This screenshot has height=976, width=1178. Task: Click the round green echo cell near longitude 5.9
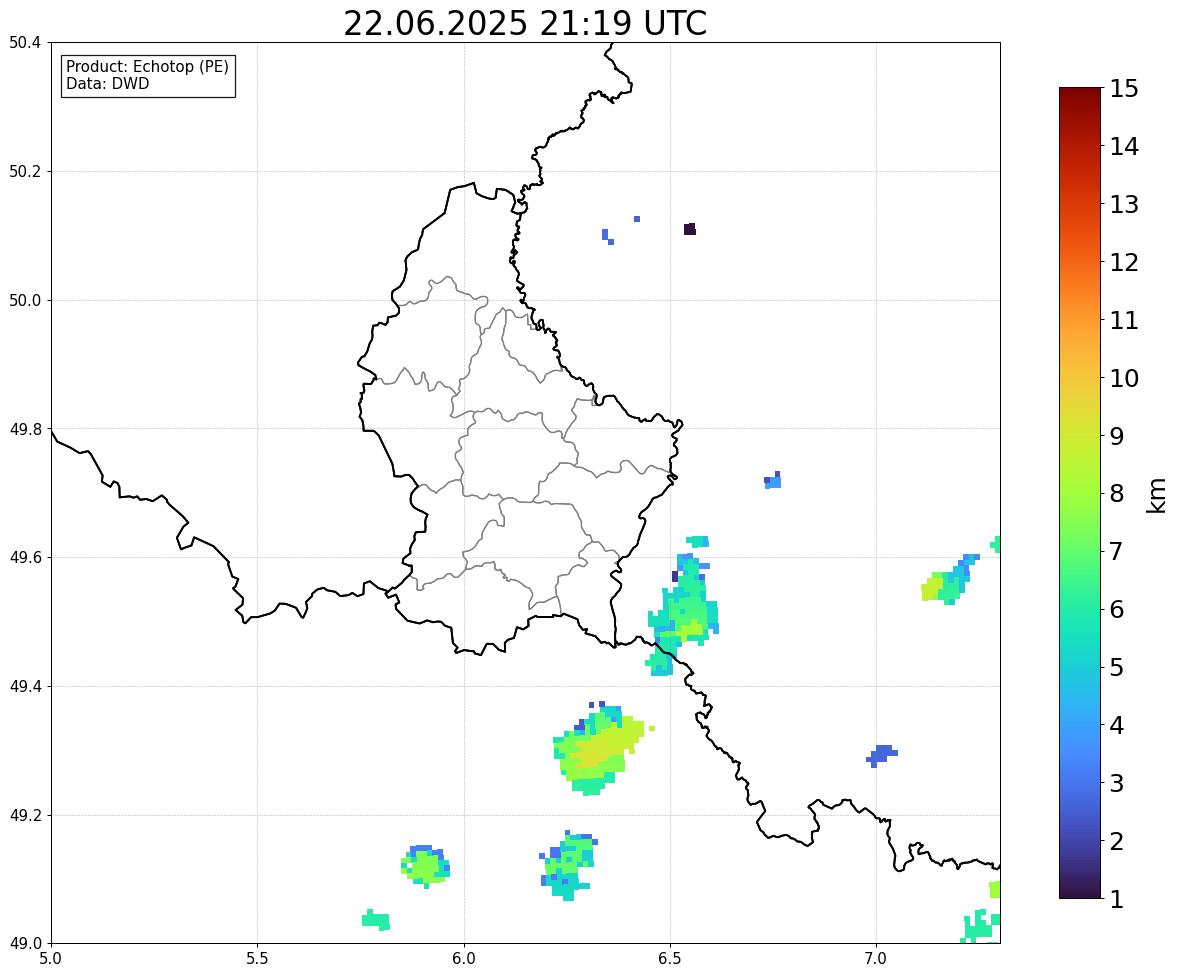425,866
